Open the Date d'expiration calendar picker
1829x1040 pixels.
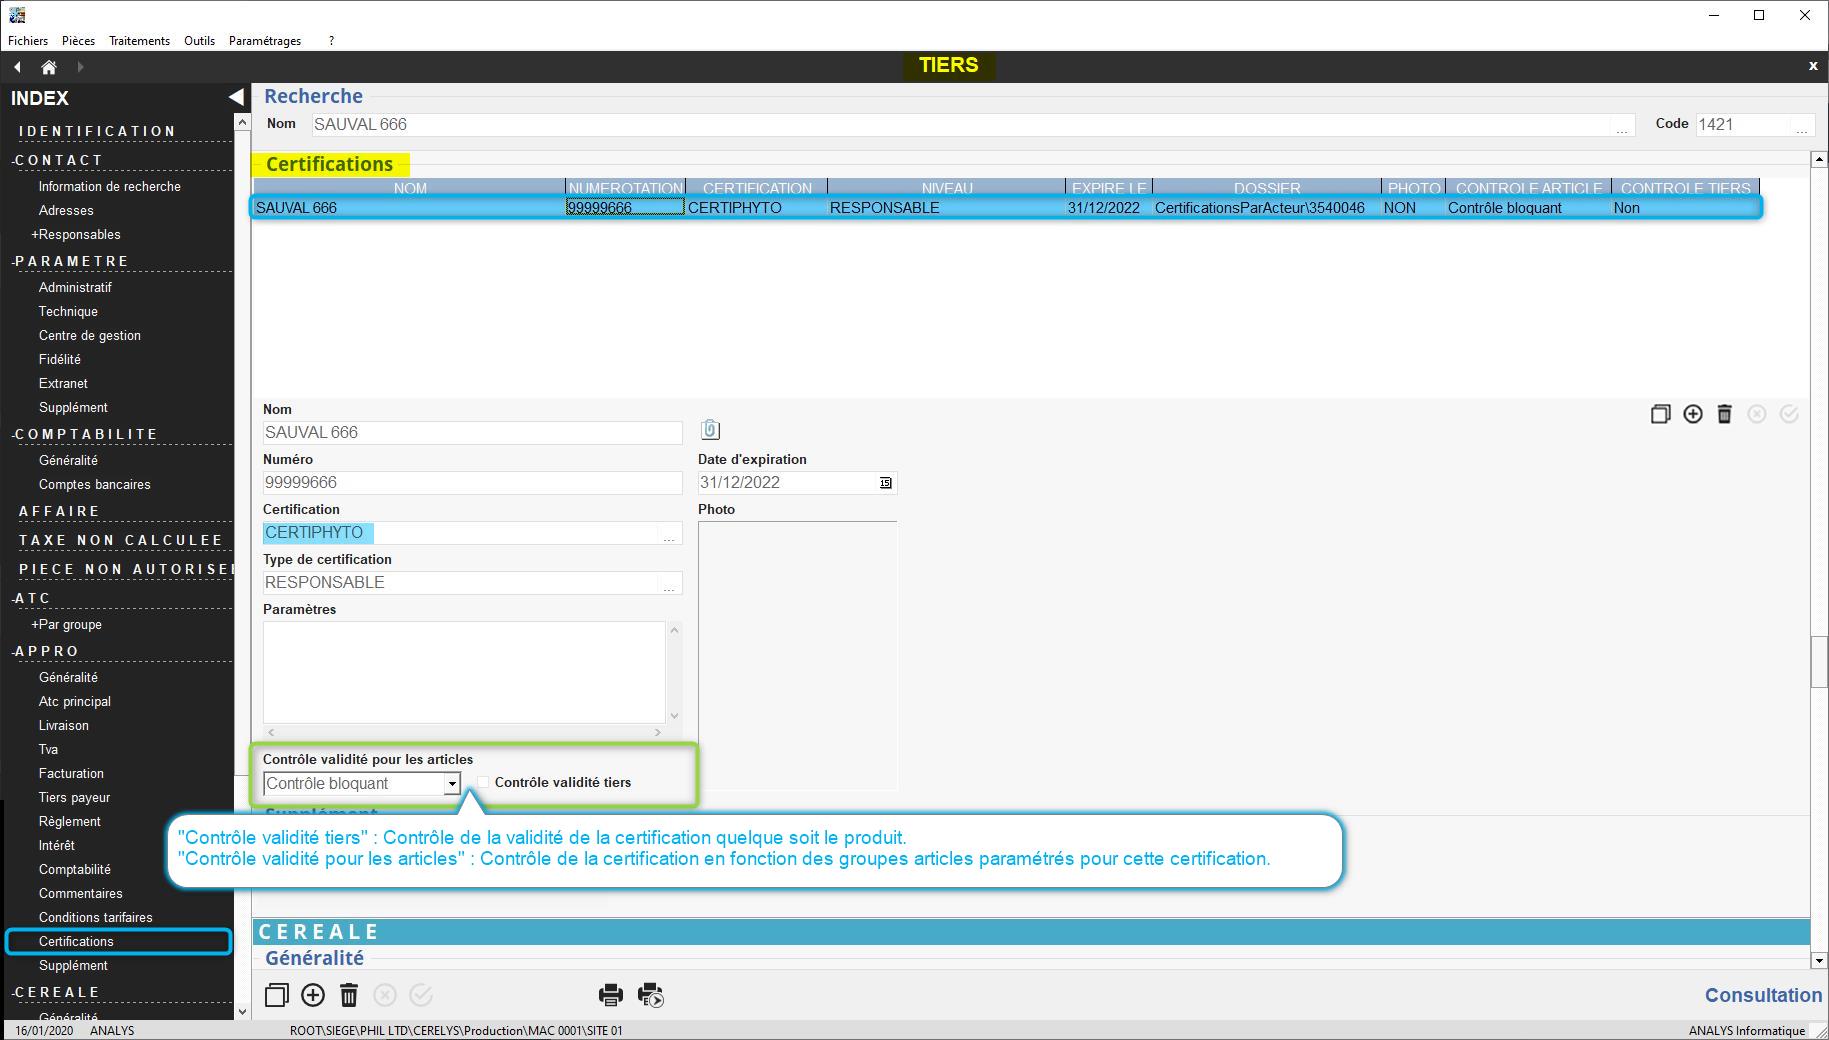[885, 483]
